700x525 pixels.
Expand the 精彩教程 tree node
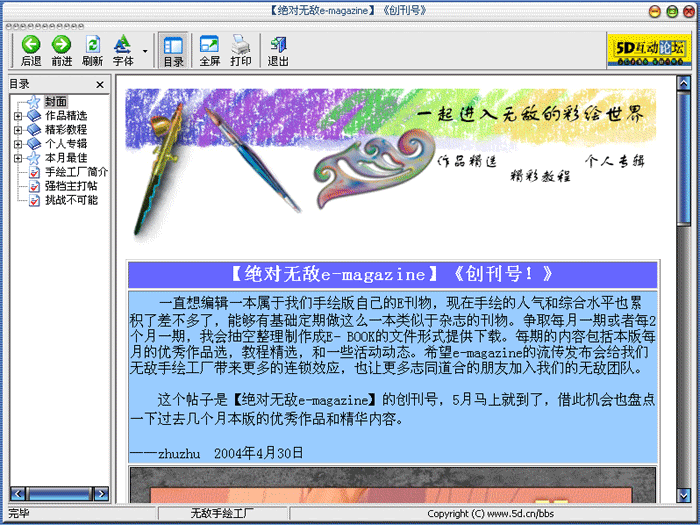click(x=18, y=130)
